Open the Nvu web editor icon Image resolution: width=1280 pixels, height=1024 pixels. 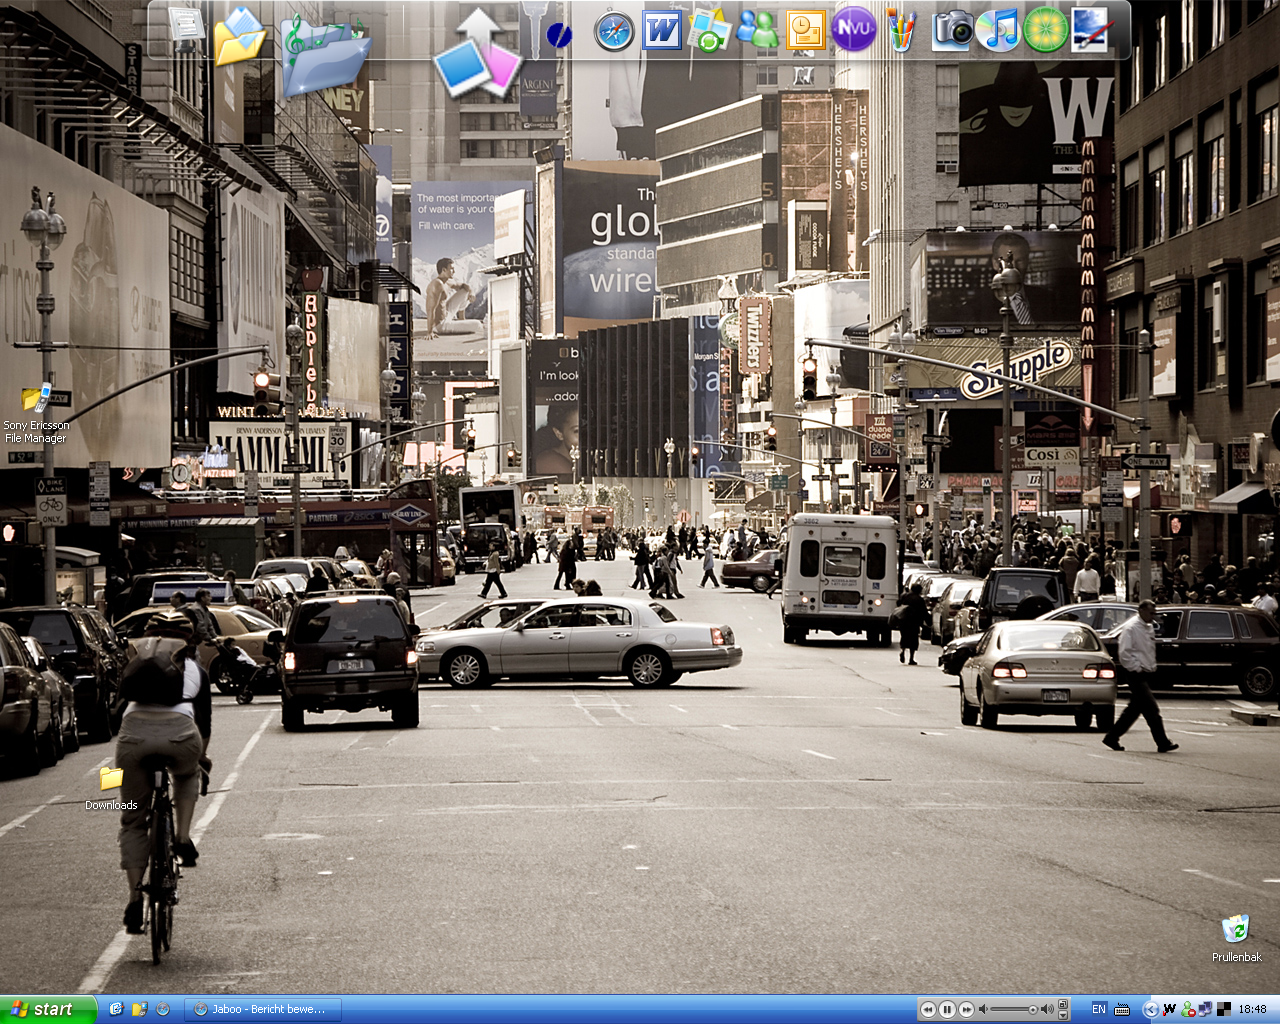tap(853, 30)
